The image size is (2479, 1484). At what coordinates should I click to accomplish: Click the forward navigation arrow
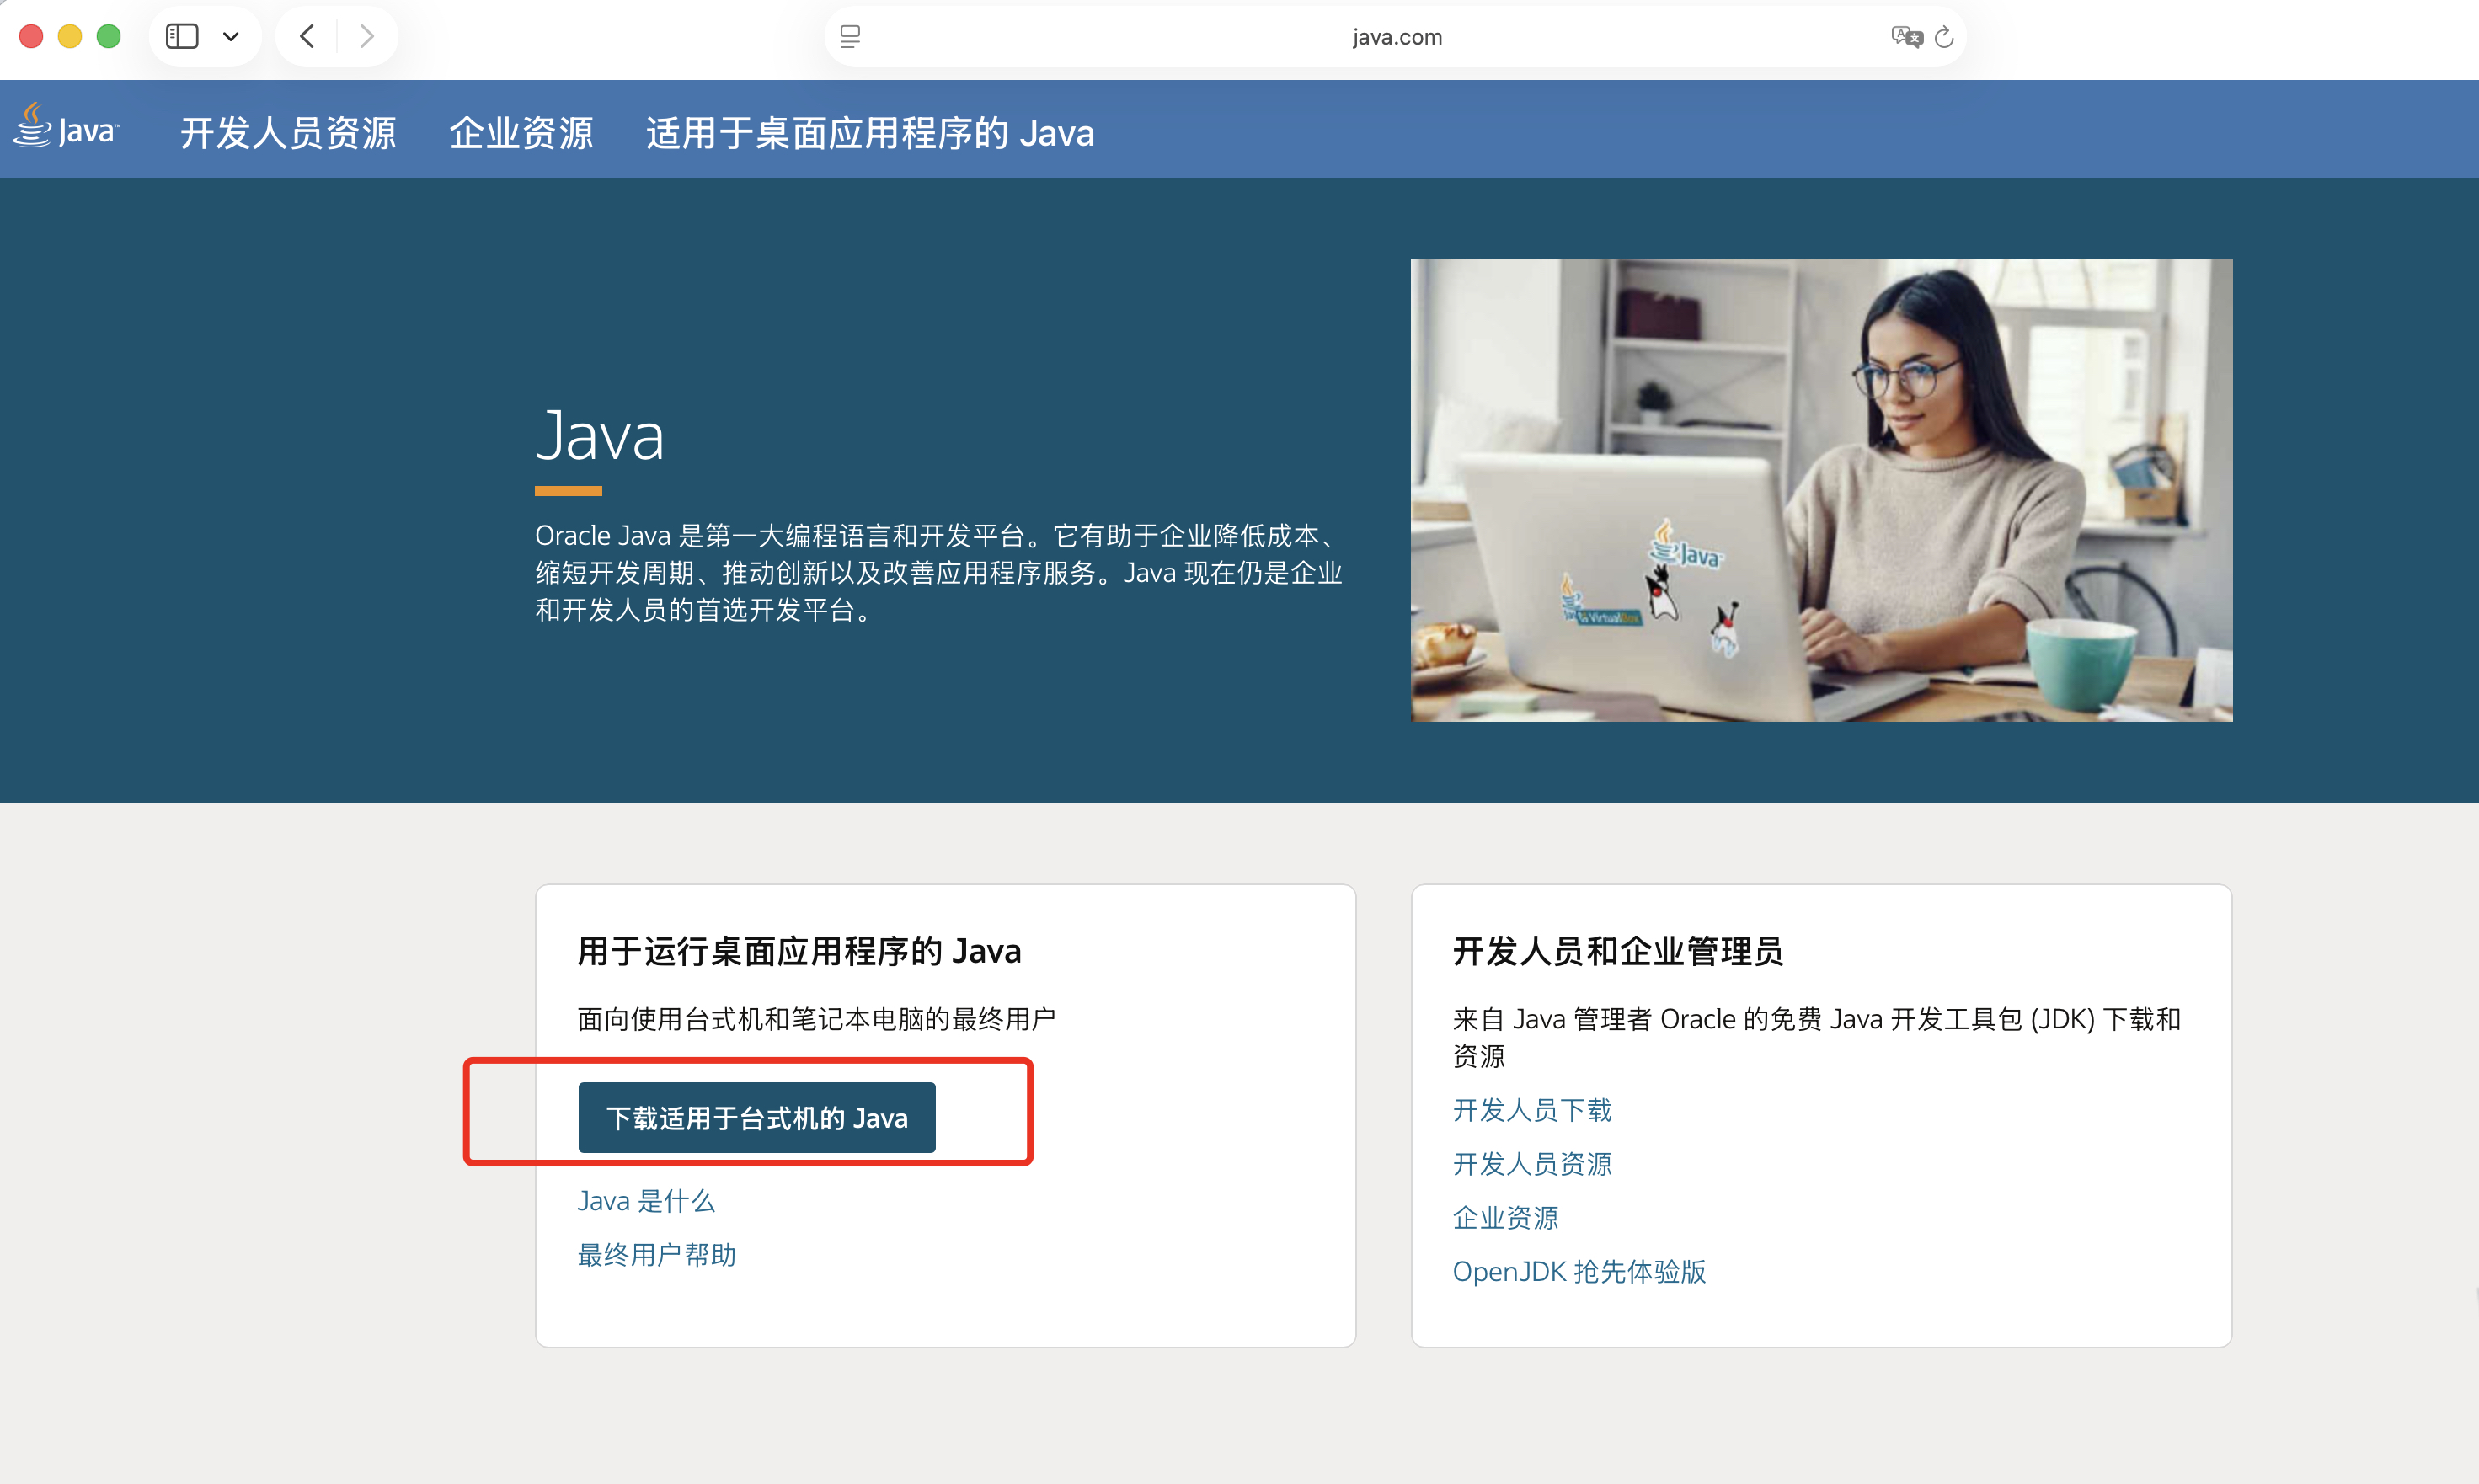click(x=367, y=37)
